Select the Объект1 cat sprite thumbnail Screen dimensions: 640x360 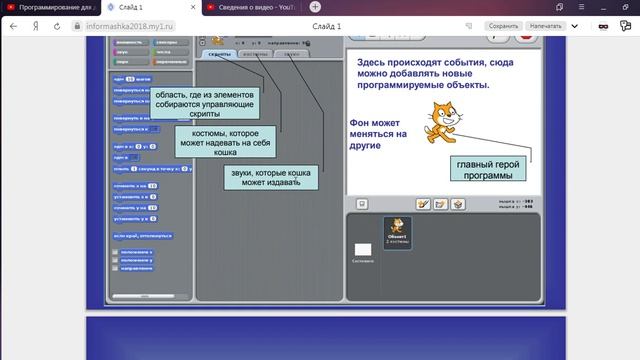click(x=397, y=232)
